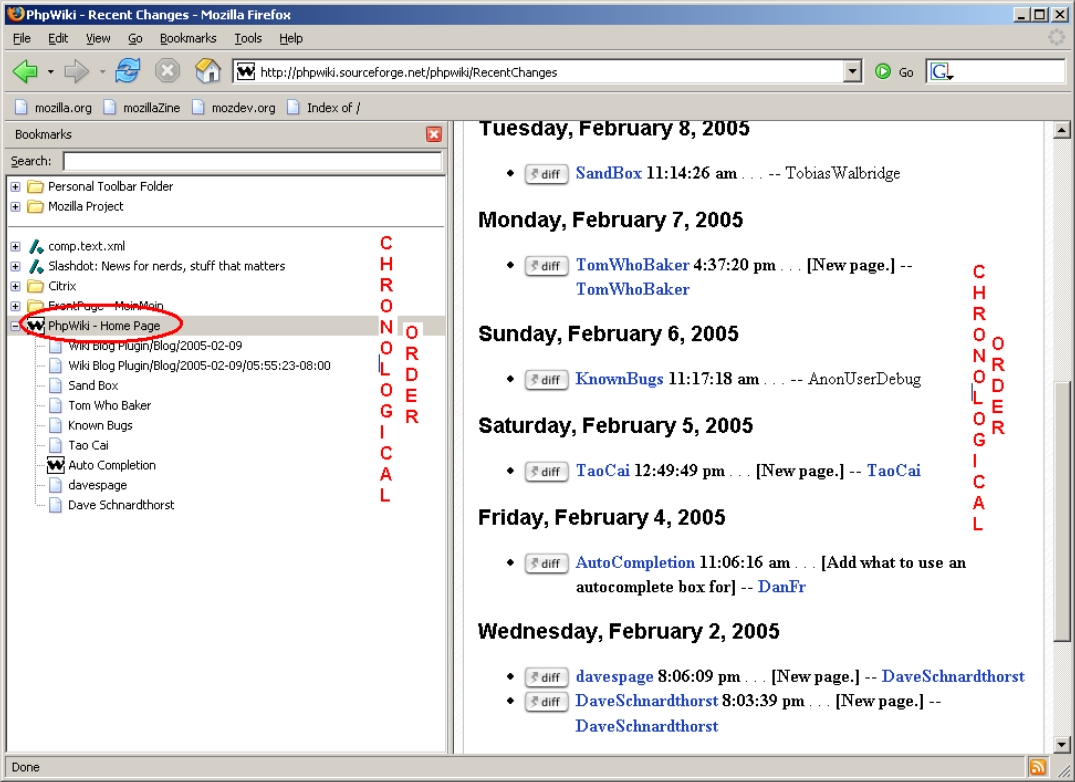
Task: Select the Tom Who Baker bookmark
Action: pos(109,405)
